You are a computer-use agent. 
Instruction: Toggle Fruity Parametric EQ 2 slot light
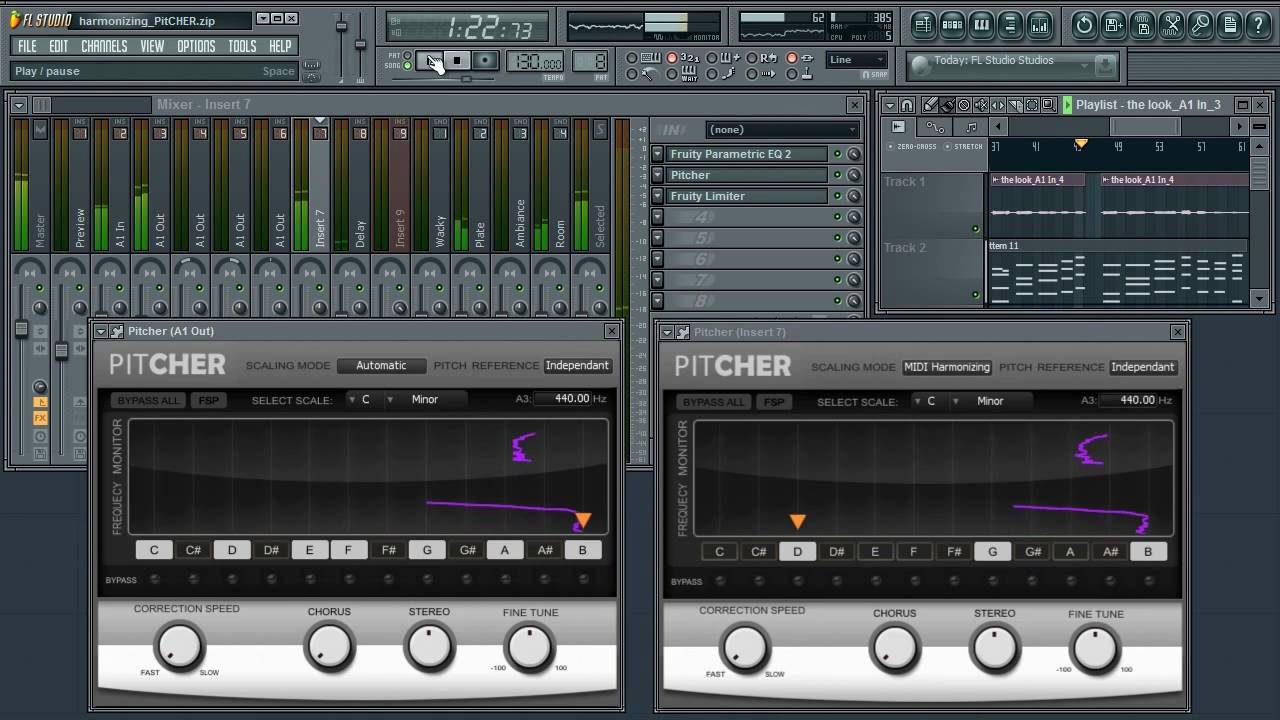tap(837, 154)
